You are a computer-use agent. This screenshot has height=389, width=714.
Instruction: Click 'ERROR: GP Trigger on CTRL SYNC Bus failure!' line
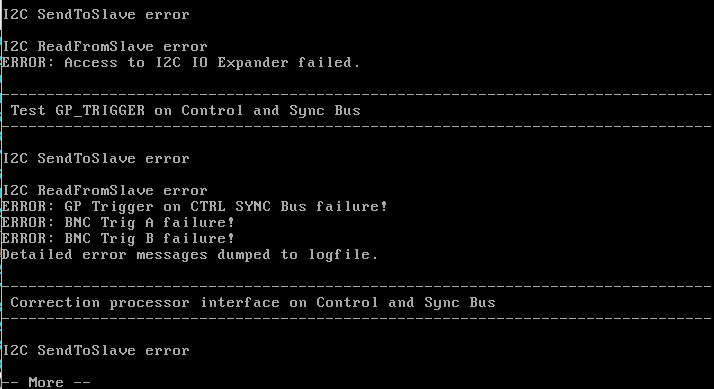pyautogui.click(x=194, y=206)
